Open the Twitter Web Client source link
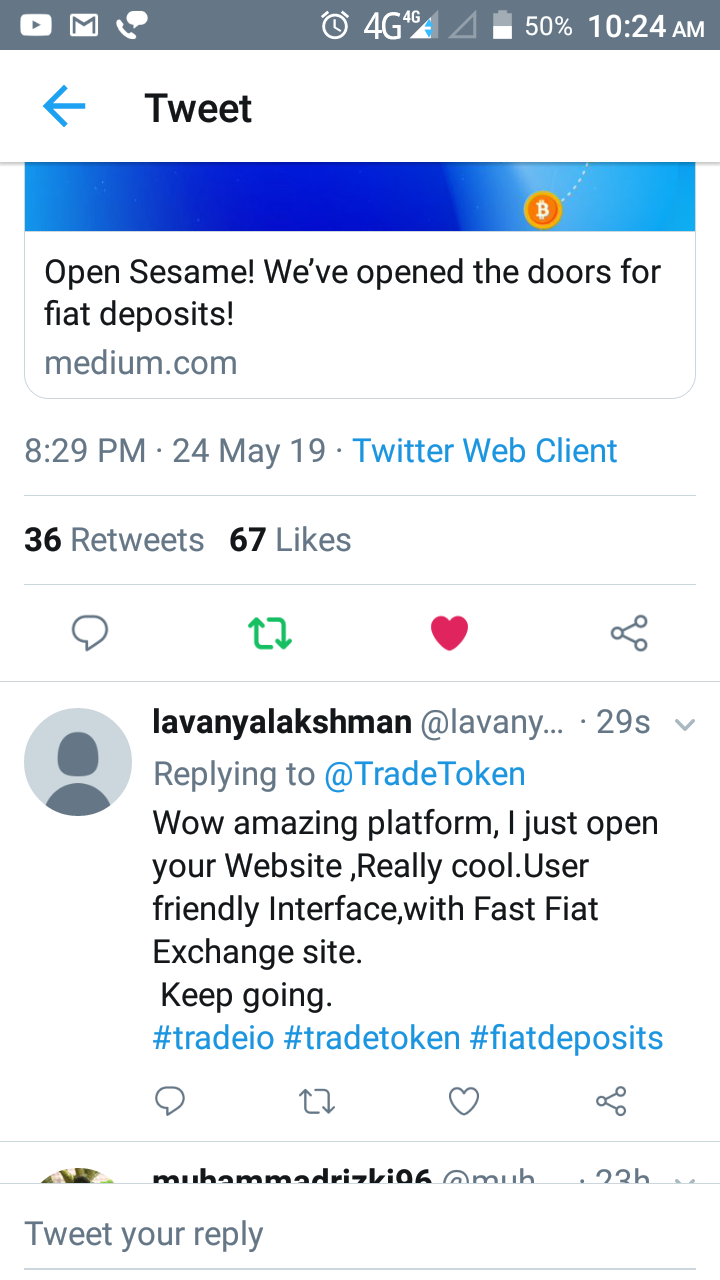The image size is (720, 1280). point(485,451)
